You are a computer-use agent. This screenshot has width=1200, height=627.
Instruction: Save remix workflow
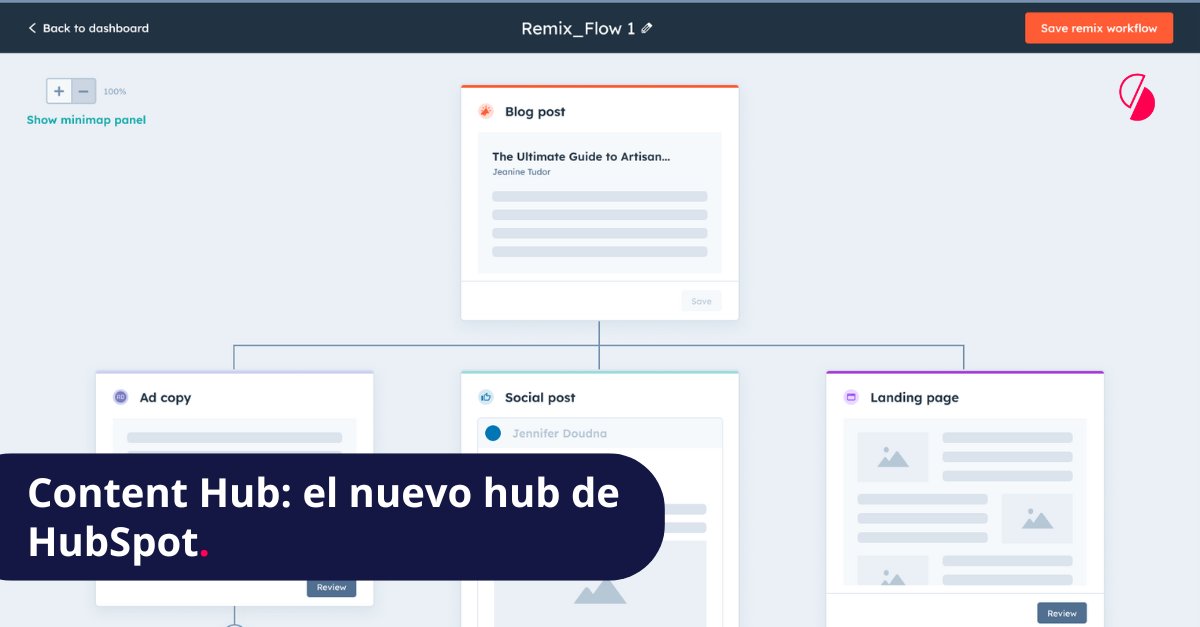[1099, 28]
